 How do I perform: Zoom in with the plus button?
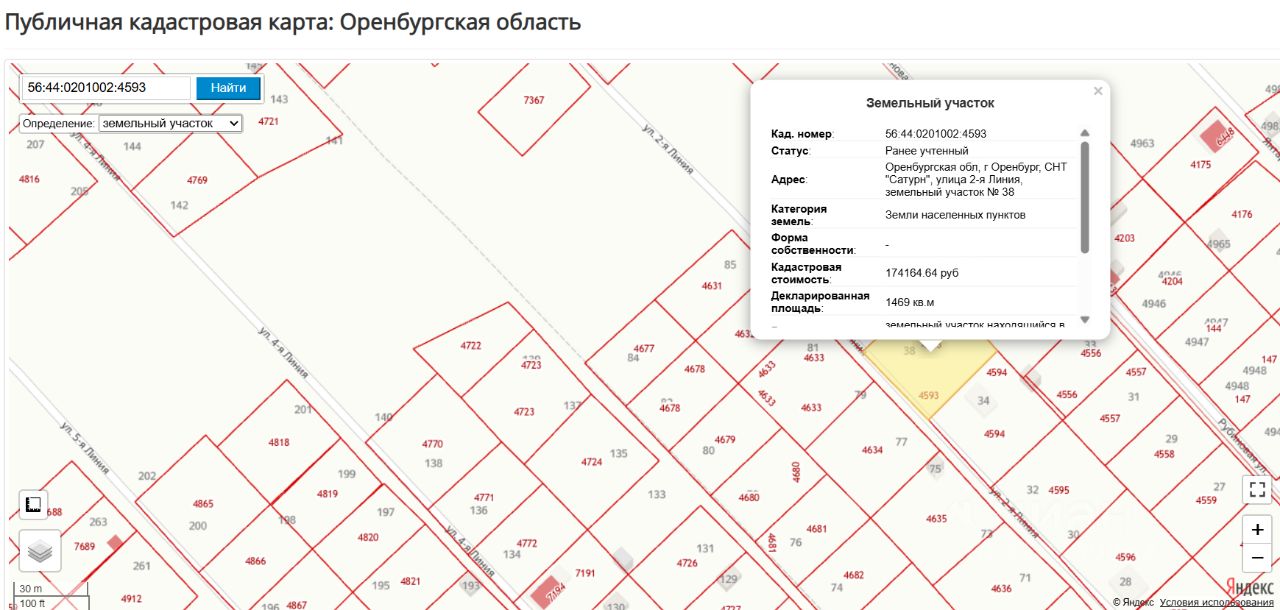(1257, 530)
